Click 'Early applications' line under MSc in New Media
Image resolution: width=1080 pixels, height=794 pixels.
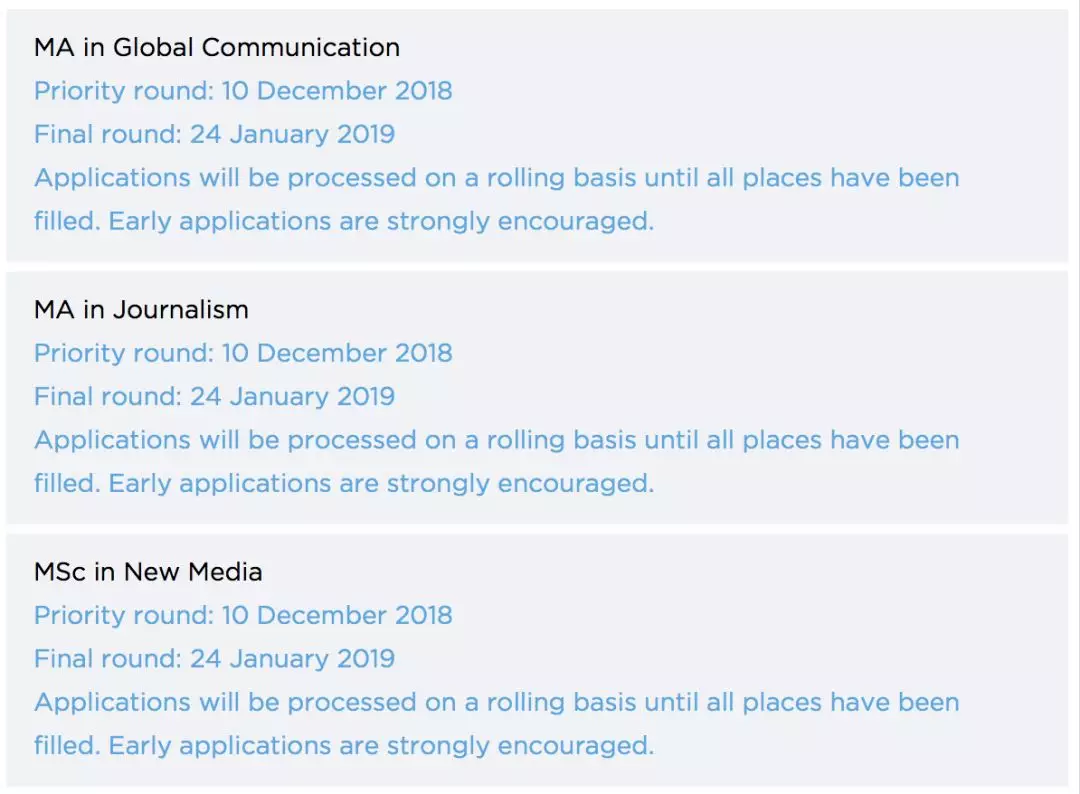pyautogui.click(x=343, y=746)
